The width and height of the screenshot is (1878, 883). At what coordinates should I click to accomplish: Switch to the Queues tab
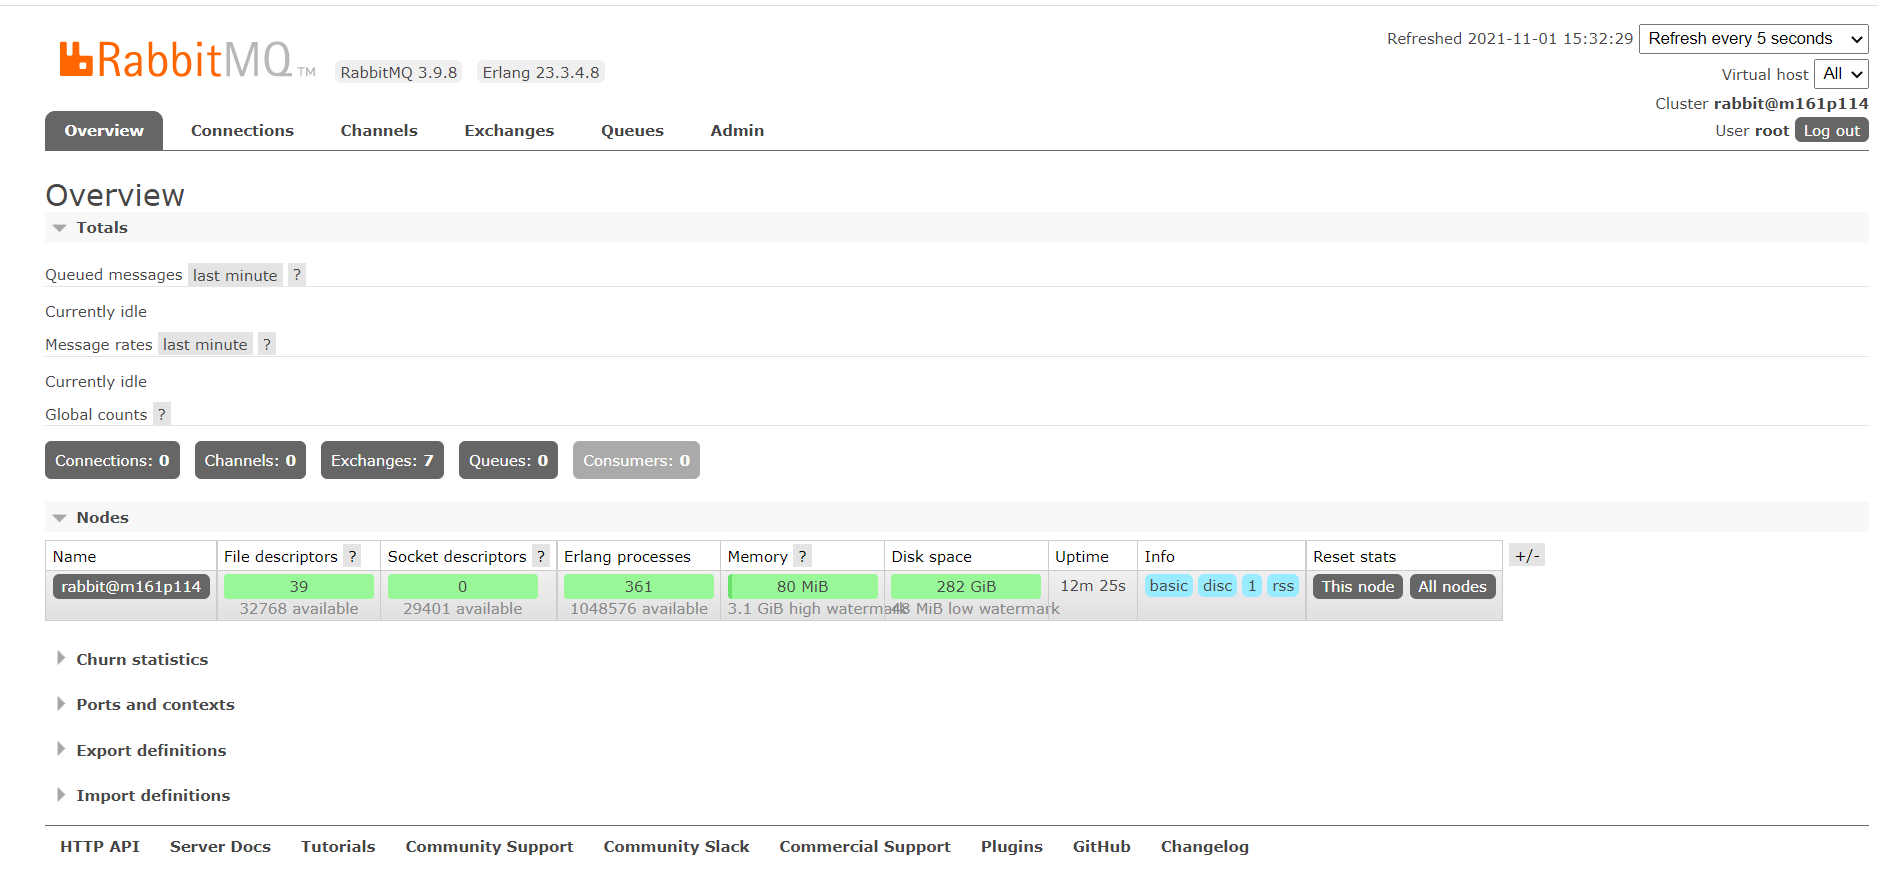point(632,131)
